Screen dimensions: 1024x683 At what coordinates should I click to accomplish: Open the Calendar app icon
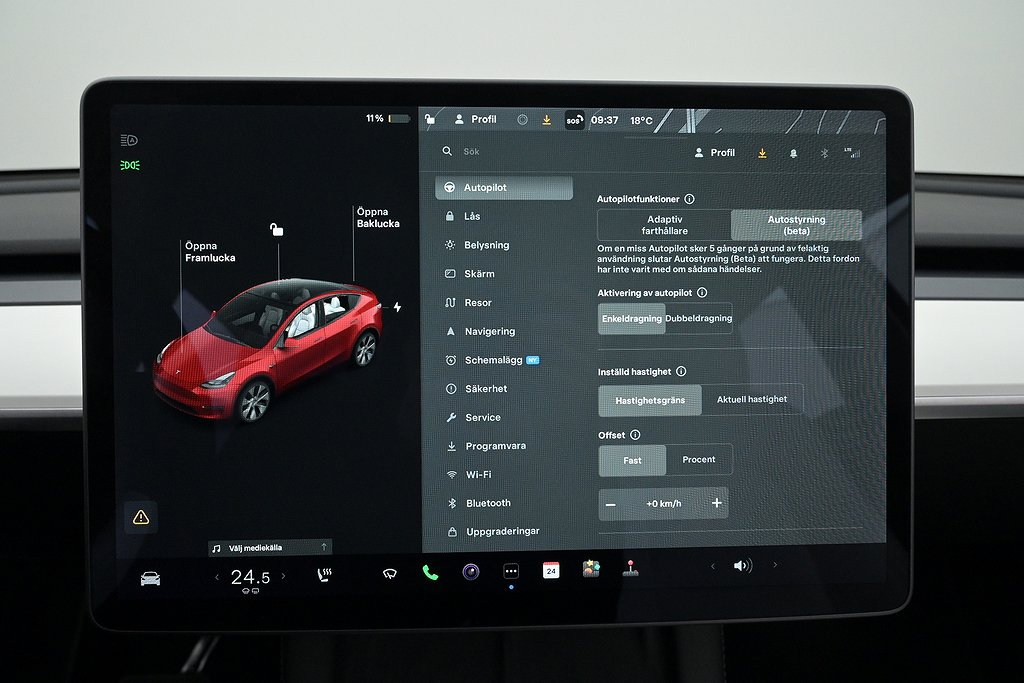tap(551, 571)
